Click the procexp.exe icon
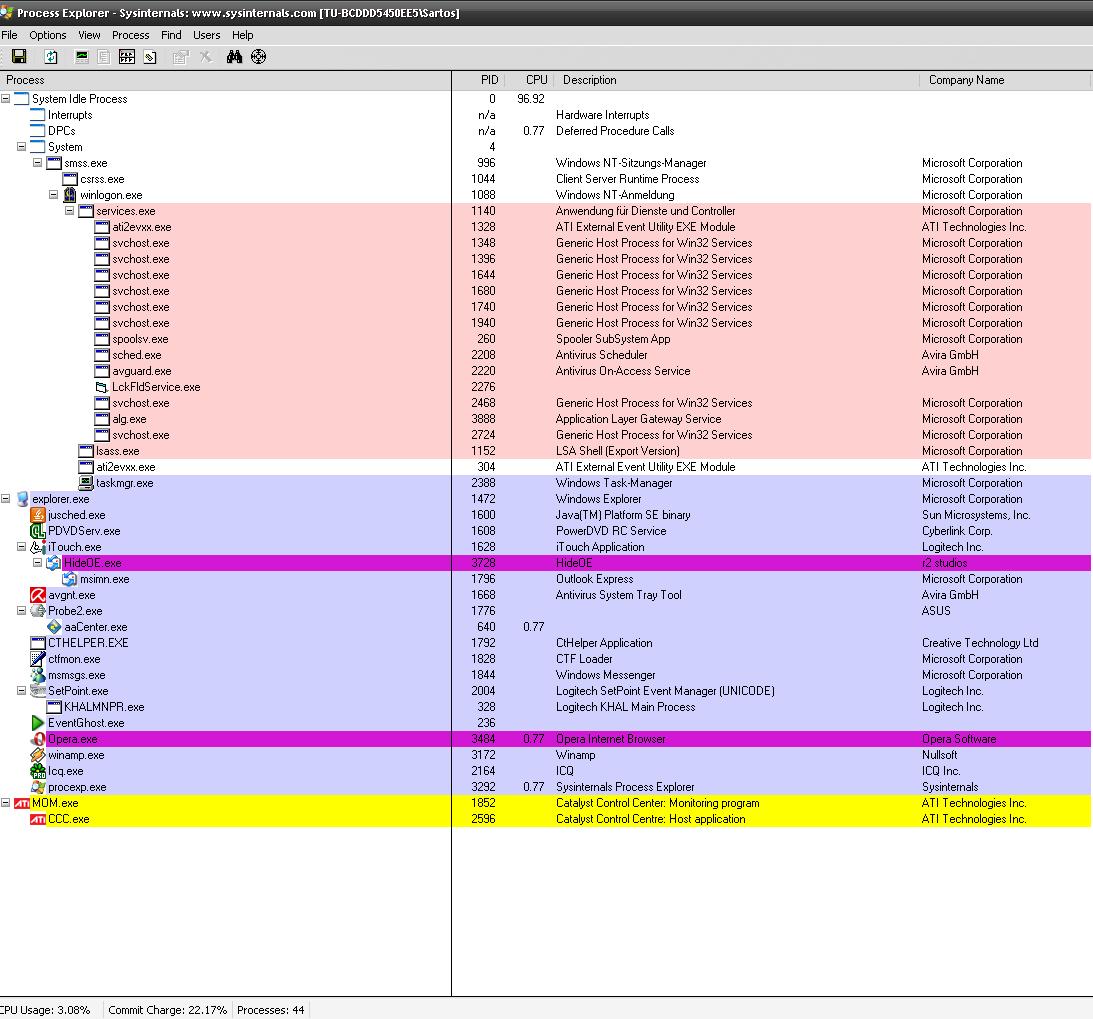Screen dimensions: 1093x1019 point(38,787)
